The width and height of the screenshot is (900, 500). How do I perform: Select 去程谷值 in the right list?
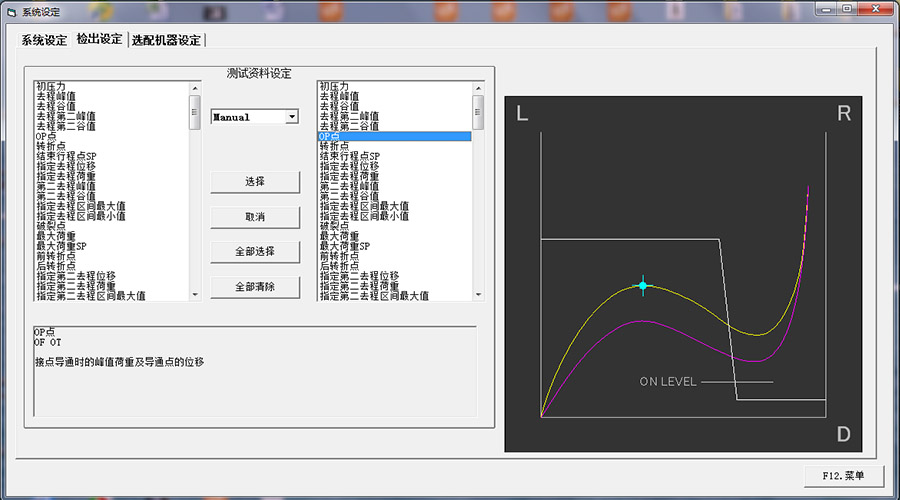coord(339,106)
